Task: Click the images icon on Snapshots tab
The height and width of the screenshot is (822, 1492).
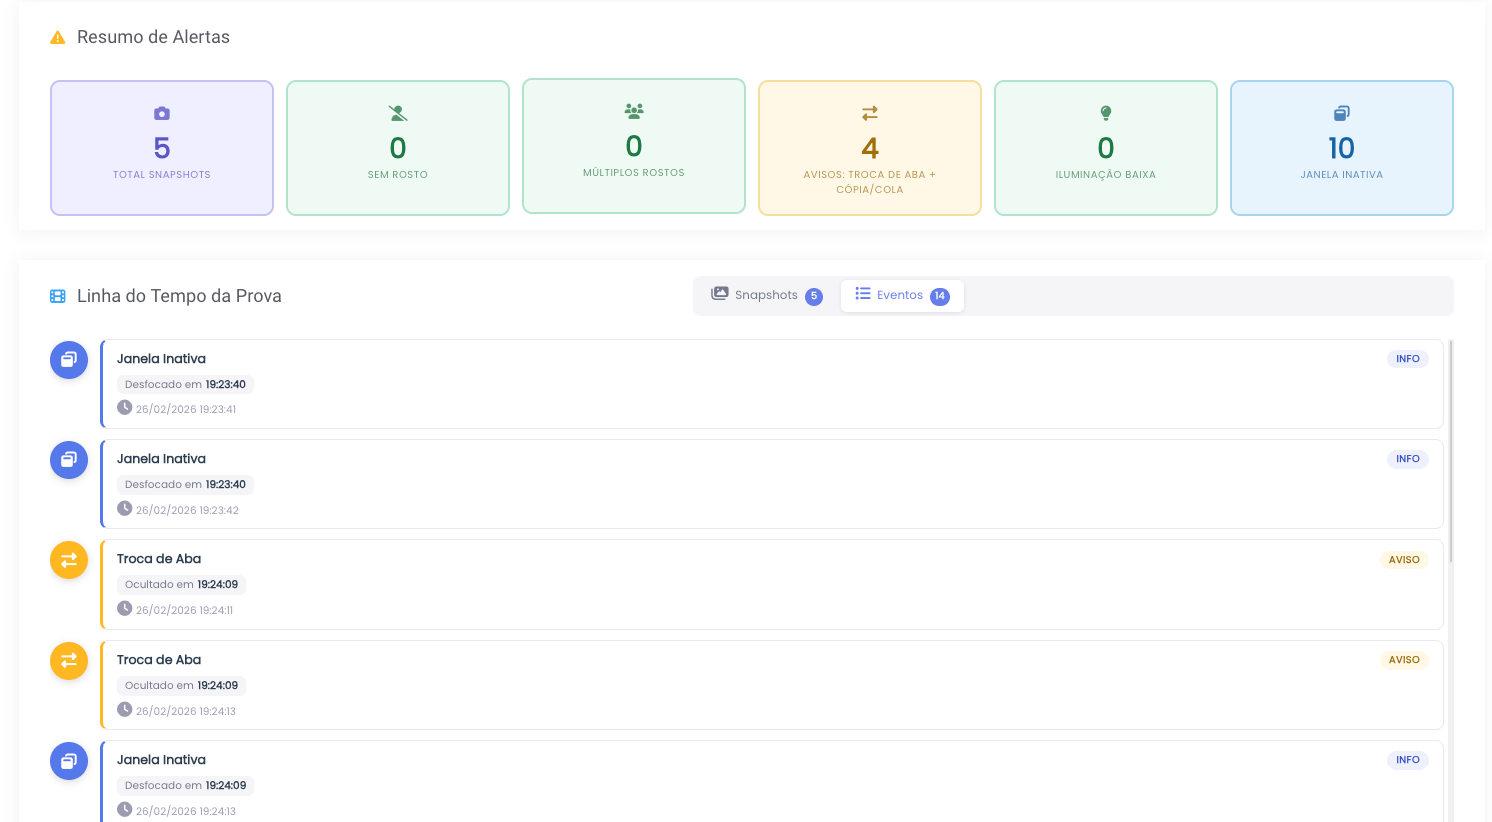Action: pos(720,294)
